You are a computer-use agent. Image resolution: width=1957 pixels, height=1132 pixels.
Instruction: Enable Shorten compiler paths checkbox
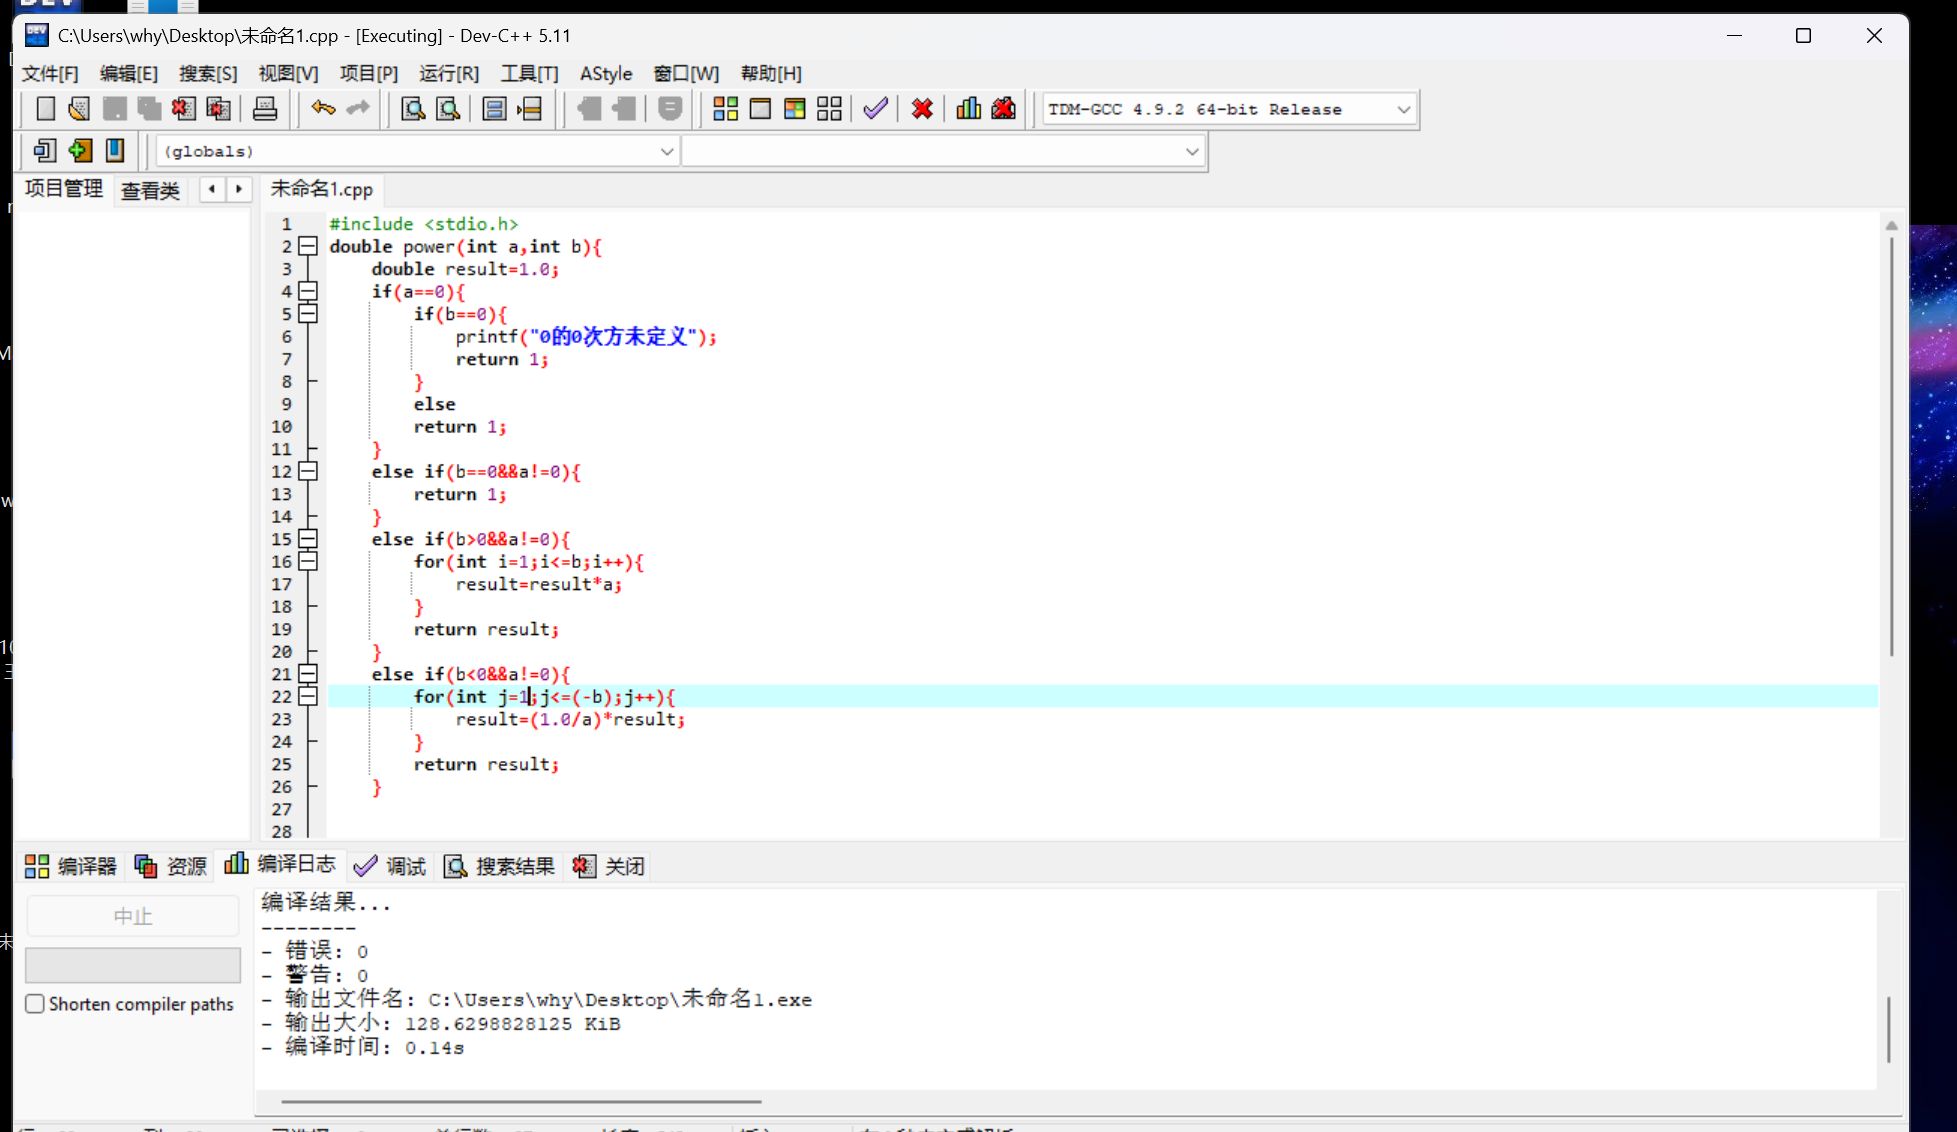(35, 1004)
